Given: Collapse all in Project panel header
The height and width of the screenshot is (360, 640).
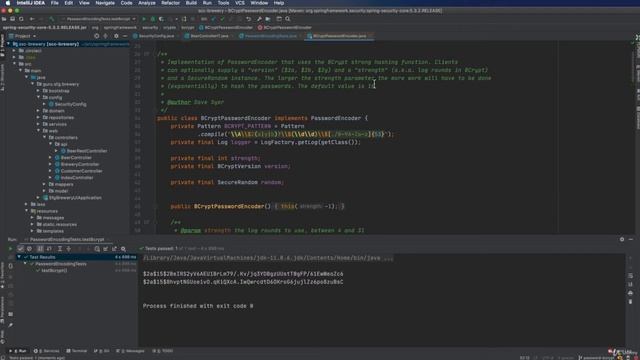Looking at the screenshot, I should pos(106,36).
